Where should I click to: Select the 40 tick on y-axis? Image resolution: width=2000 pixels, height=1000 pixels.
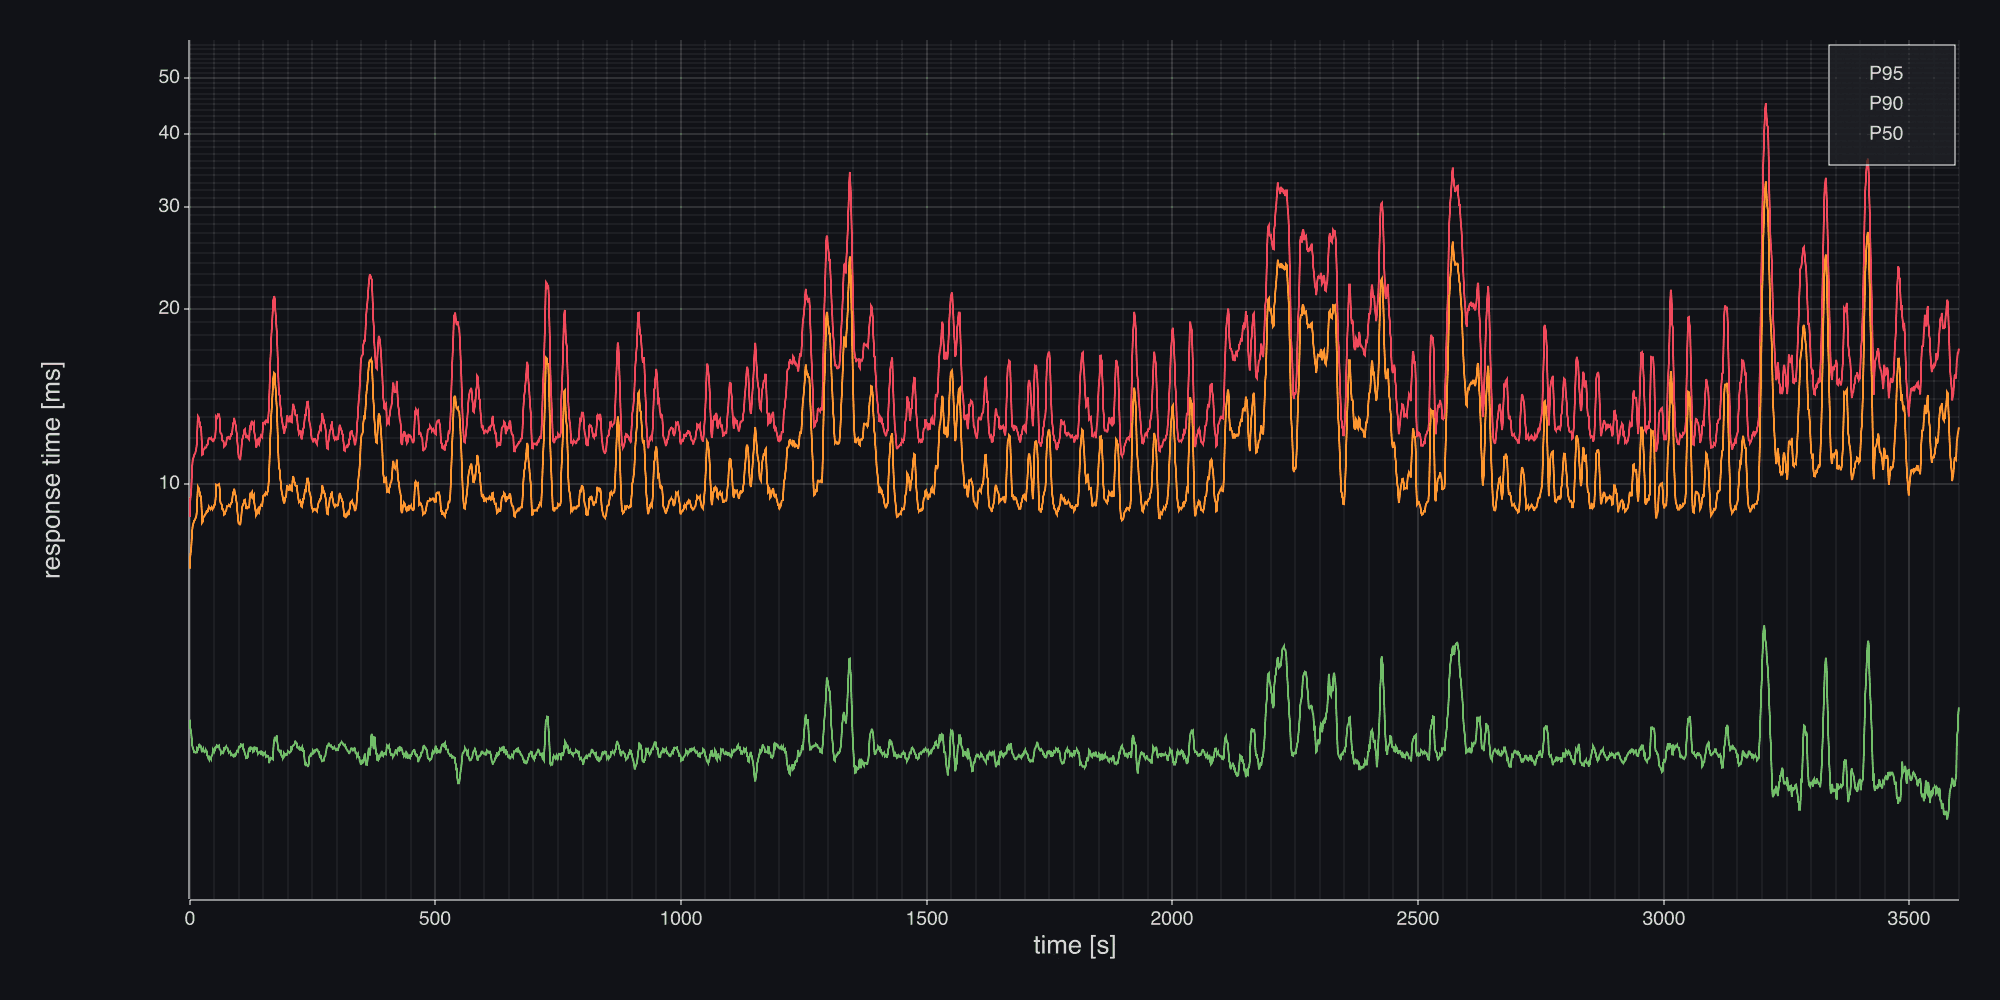point(169,133)
